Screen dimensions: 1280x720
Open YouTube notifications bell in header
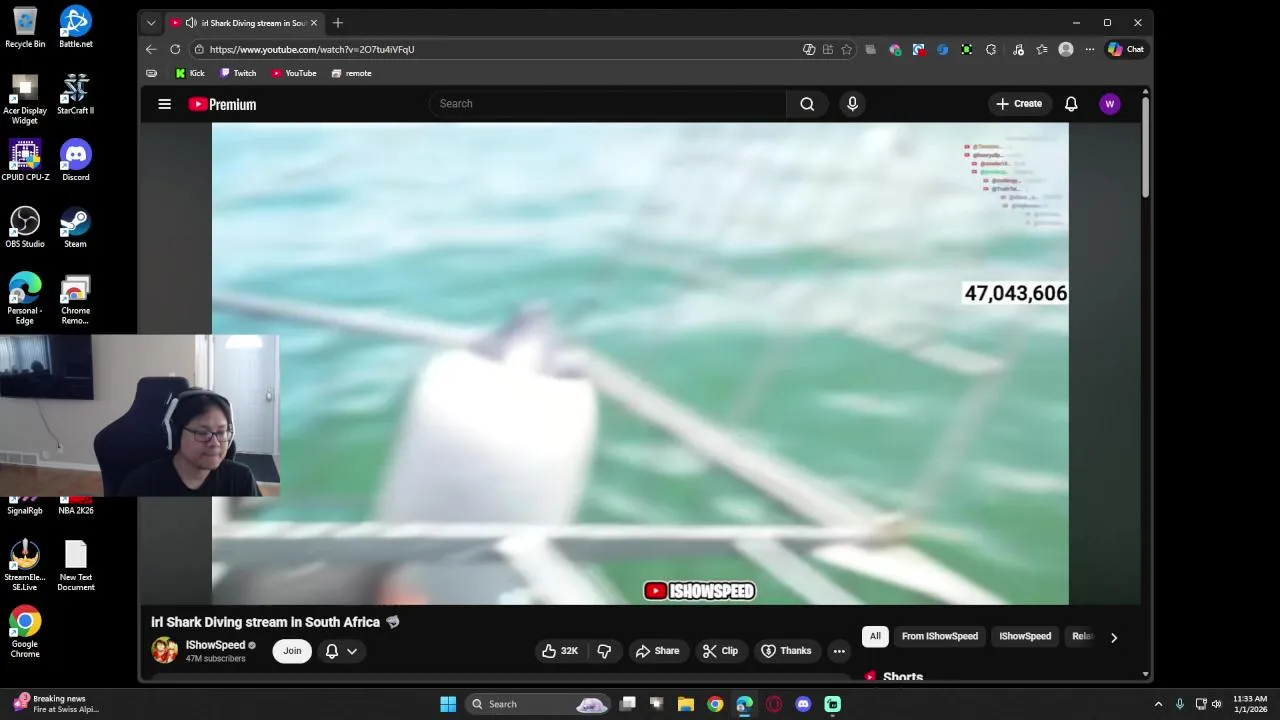[x=1071, y=104]
